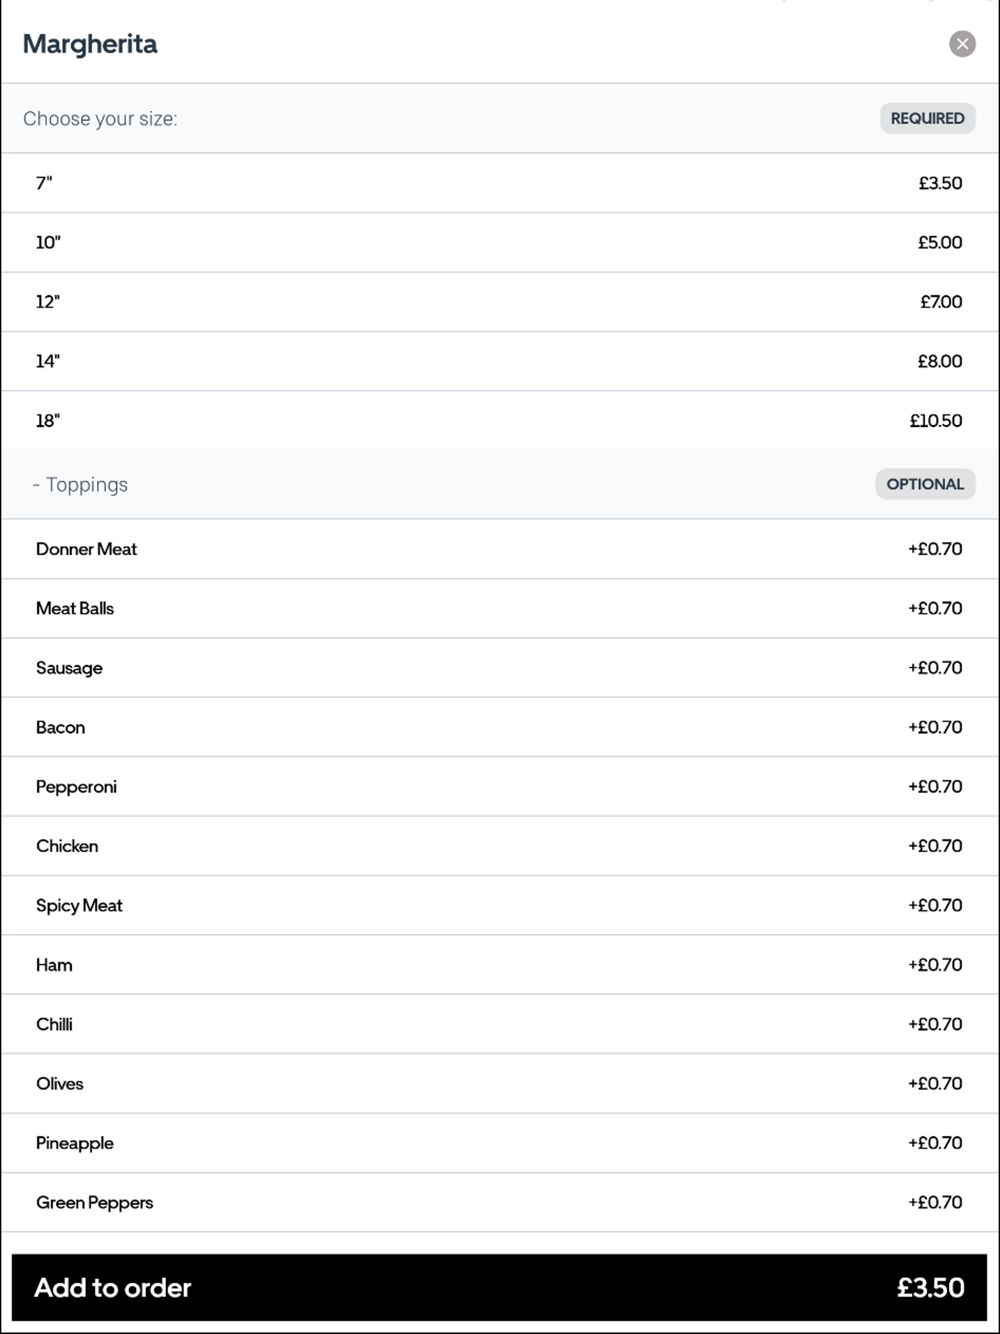Viewport: 1000px width, 1334px height.
Task: Click the Add to order button
Action: click(x=500, y=1288)
